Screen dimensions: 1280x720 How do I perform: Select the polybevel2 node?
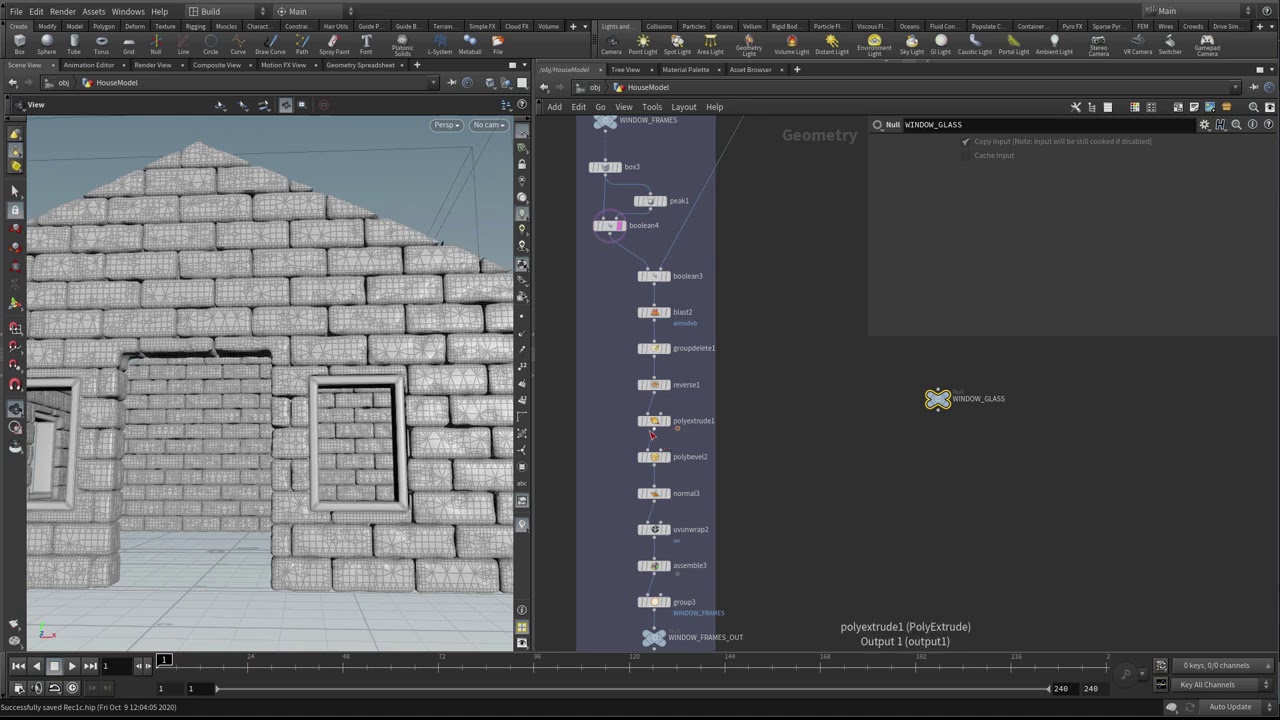[654, 457]
